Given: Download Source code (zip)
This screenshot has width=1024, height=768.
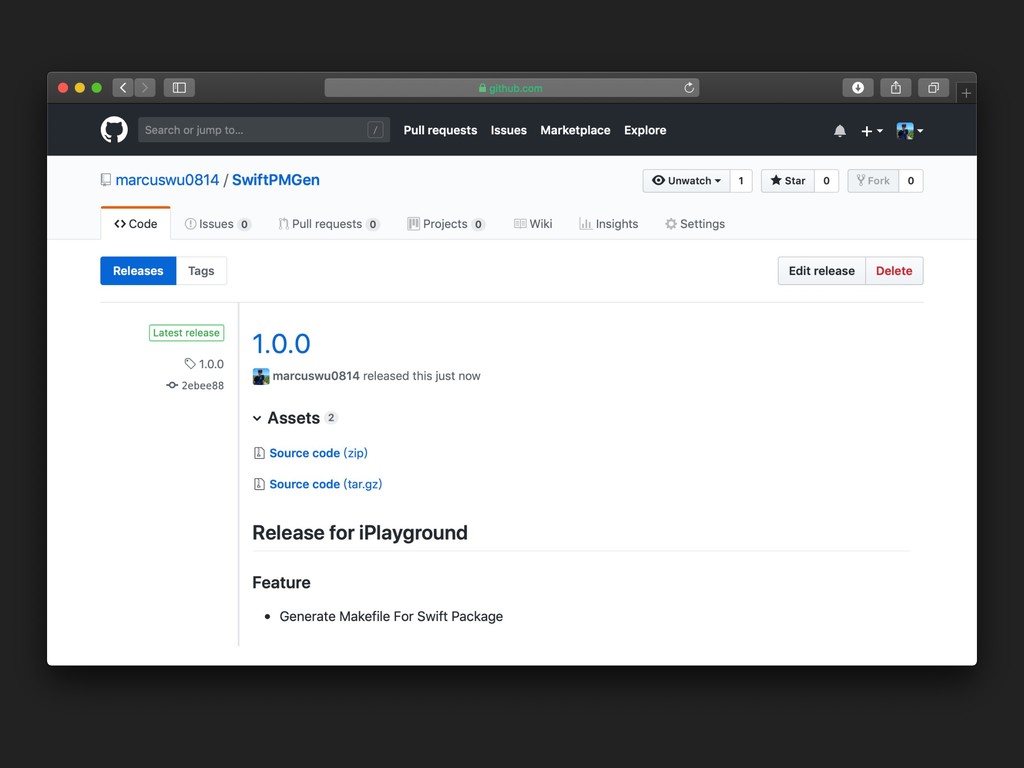Looking at the screenshot, I should pos(319,453).
